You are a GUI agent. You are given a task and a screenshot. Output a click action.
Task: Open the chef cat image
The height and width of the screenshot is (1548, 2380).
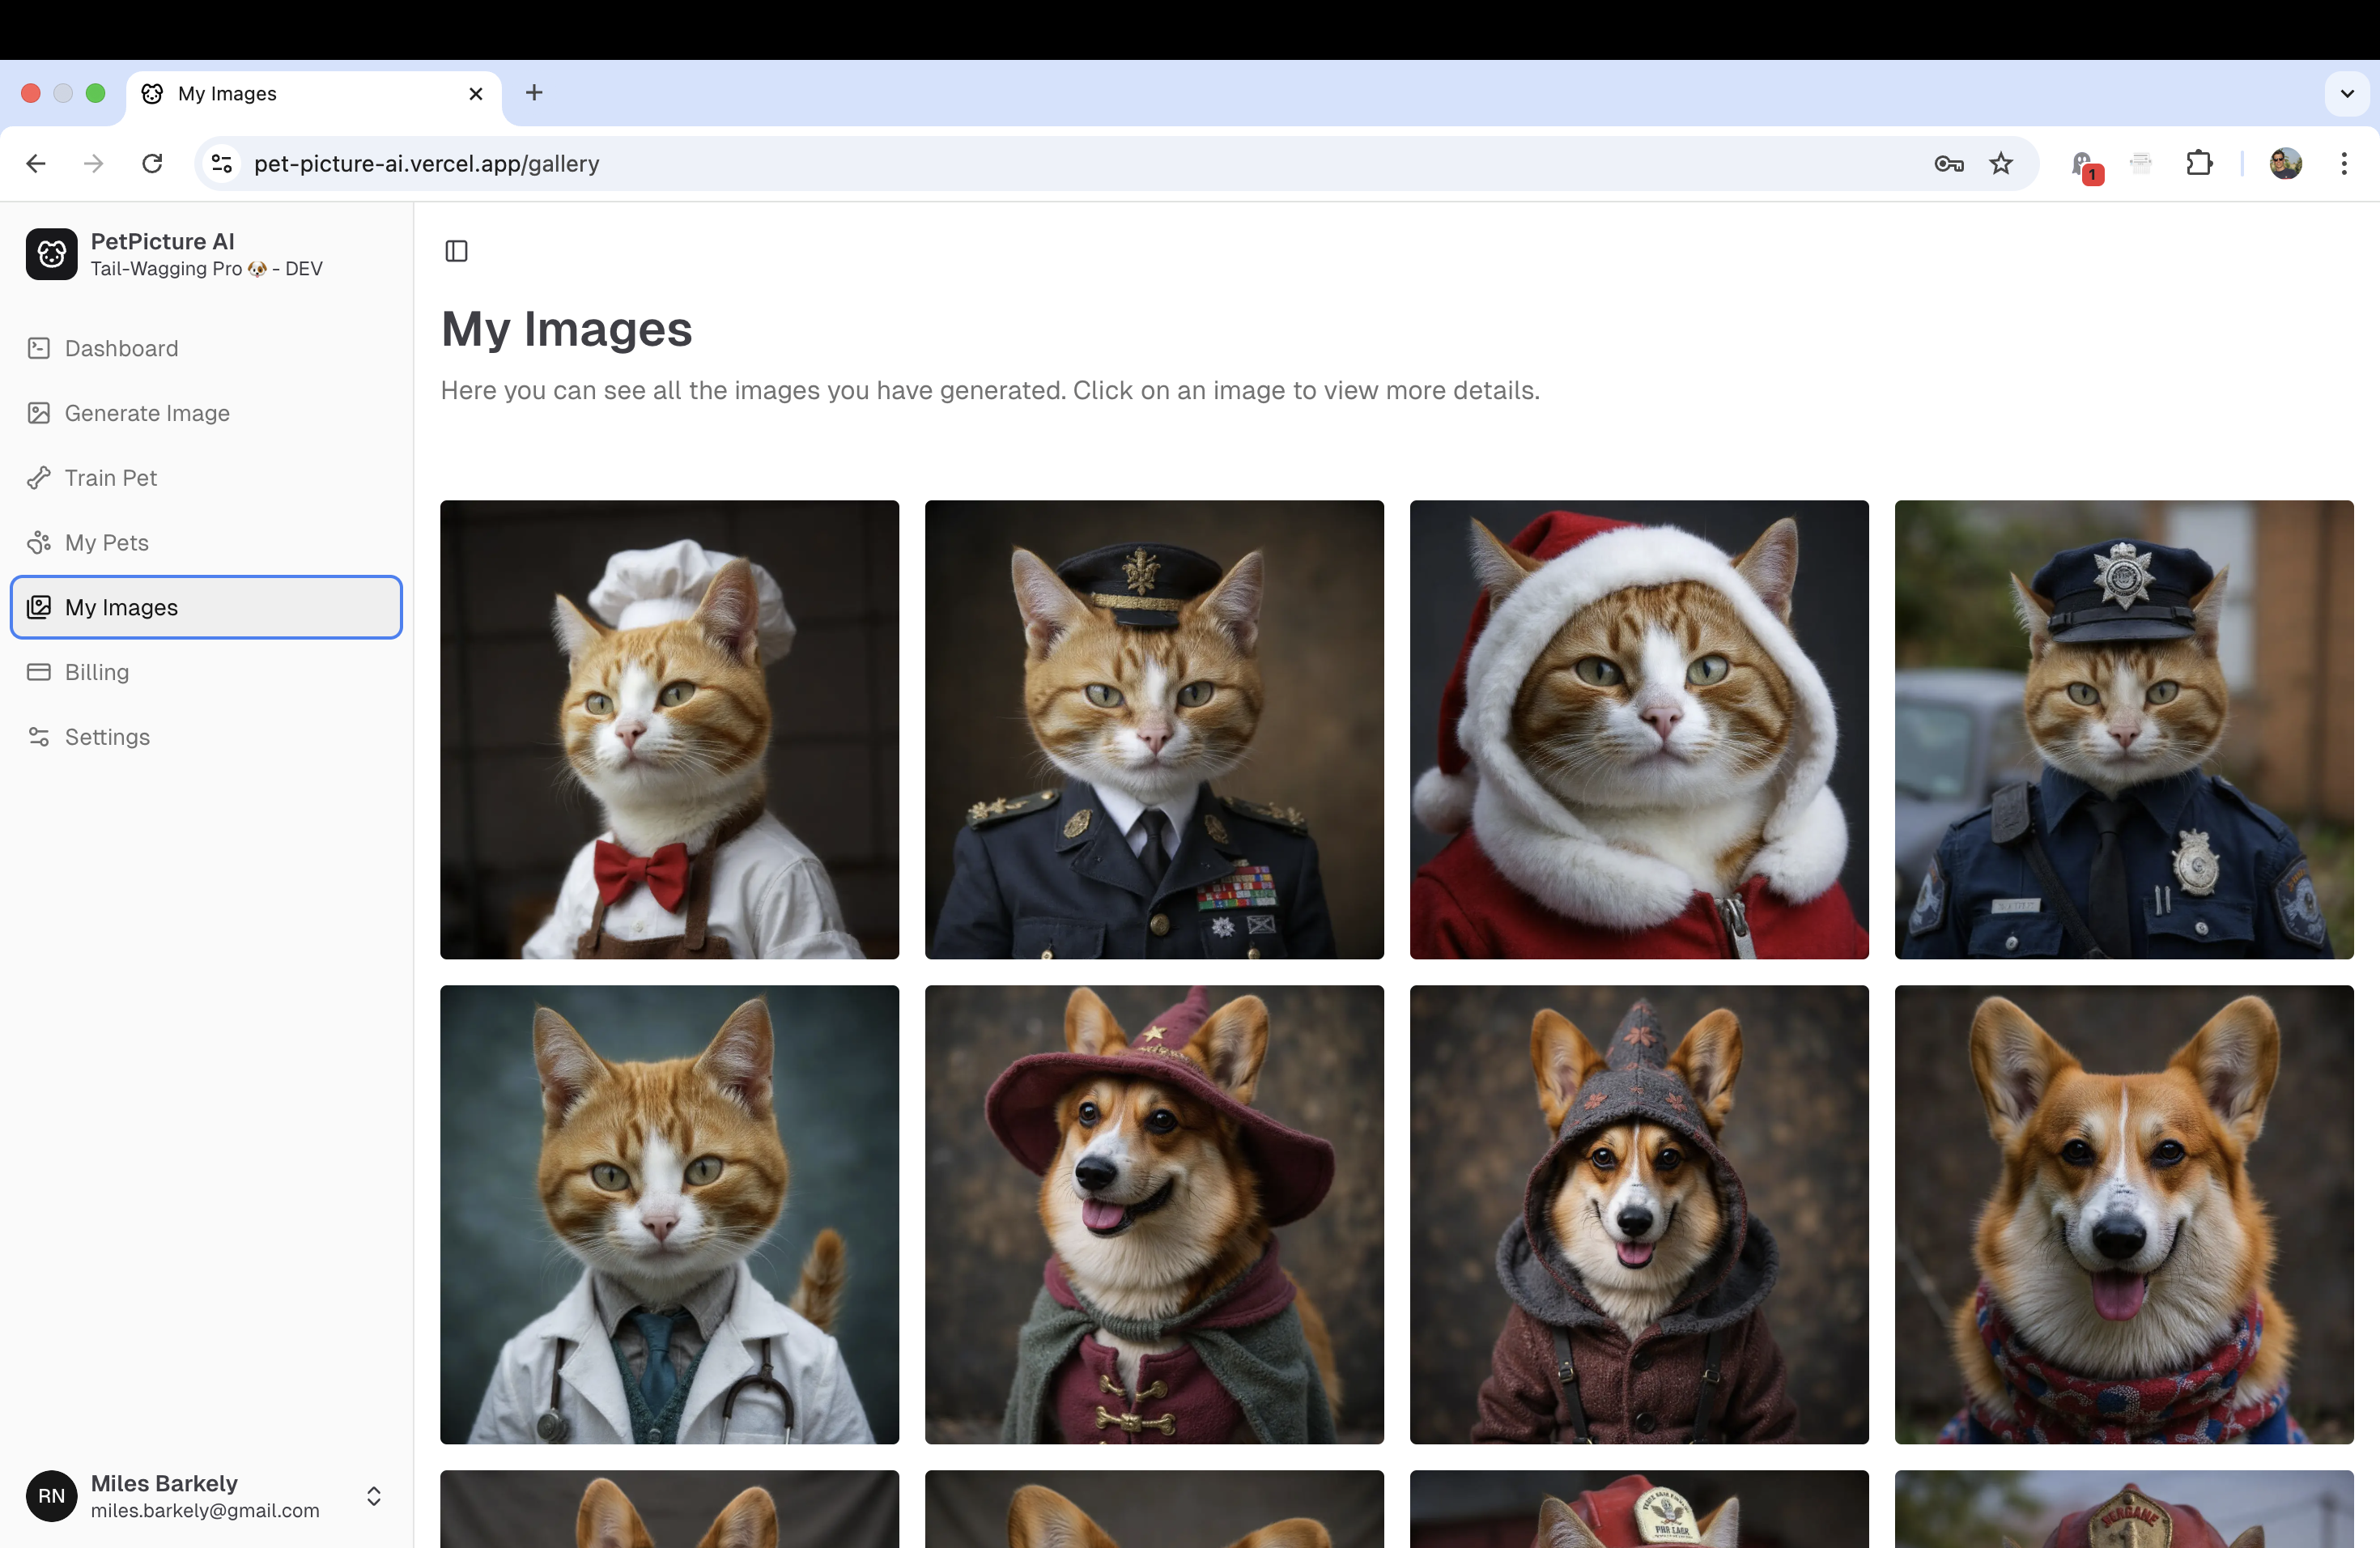669,730
